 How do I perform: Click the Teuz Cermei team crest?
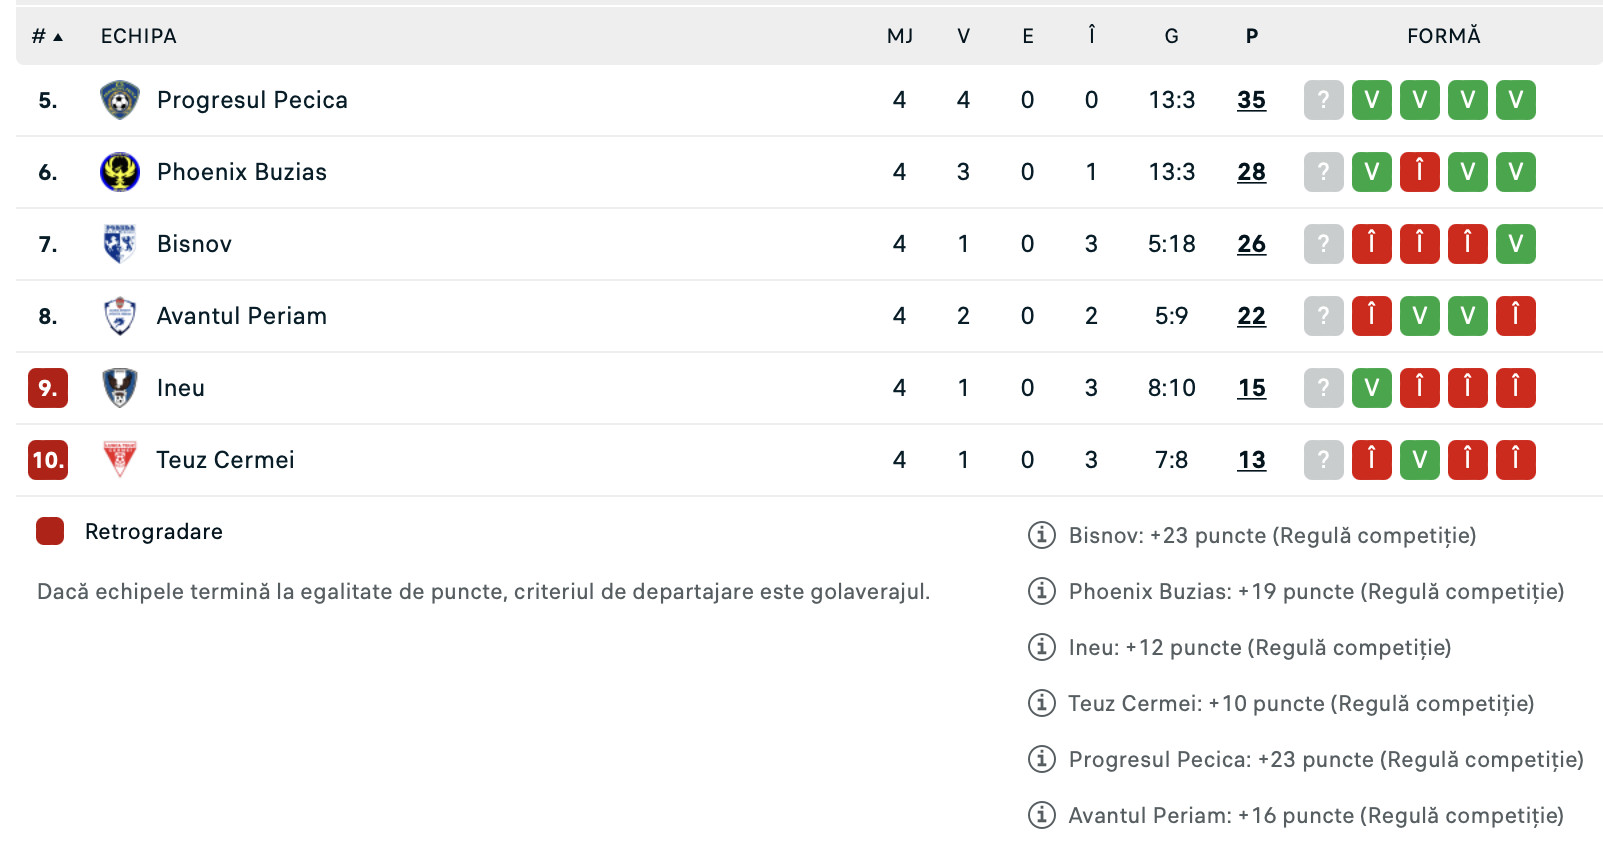[120, 460]
